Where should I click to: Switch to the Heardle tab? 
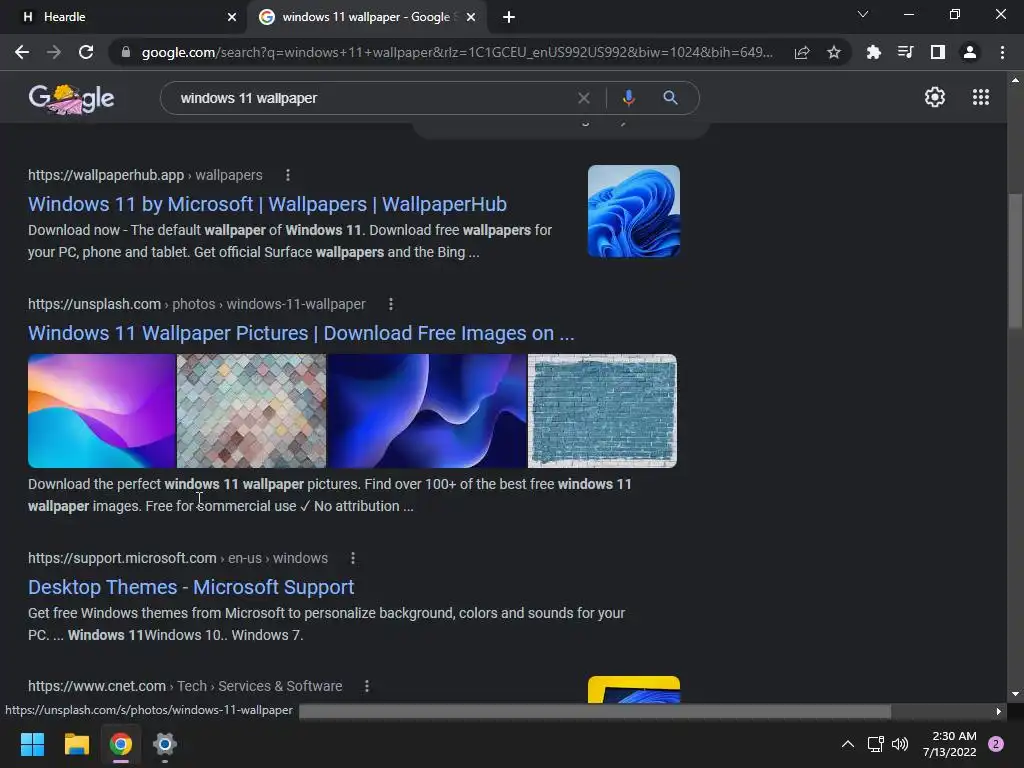[x=123, y=17]
